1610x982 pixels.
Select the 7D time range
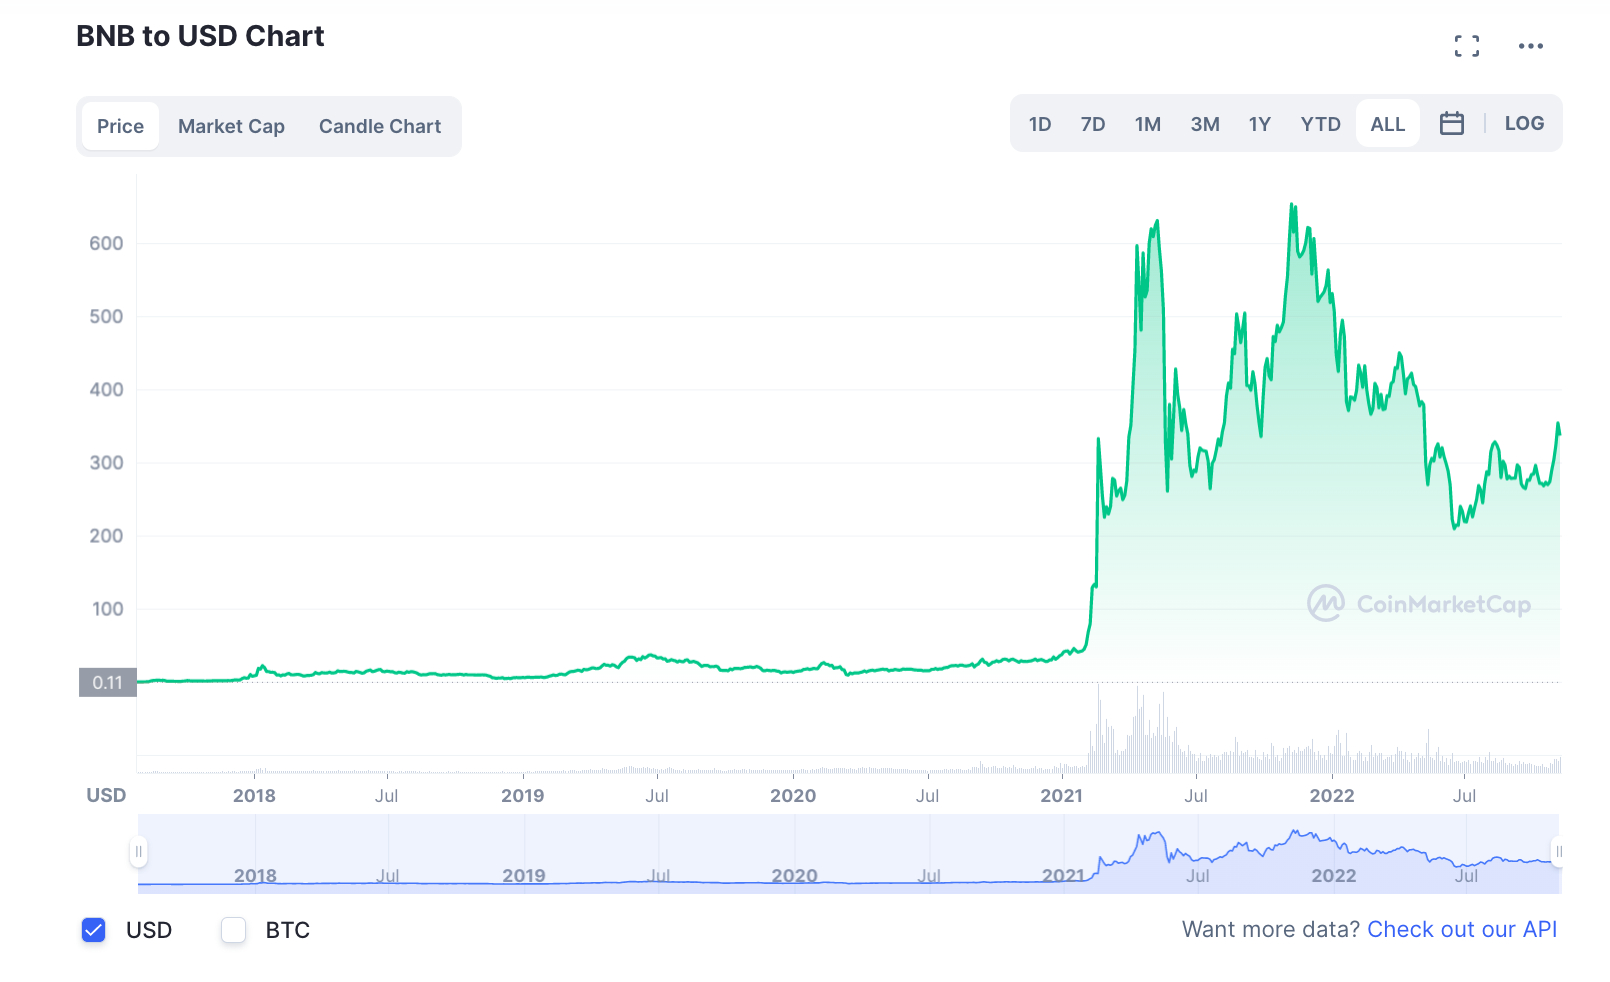point(1092,122)
